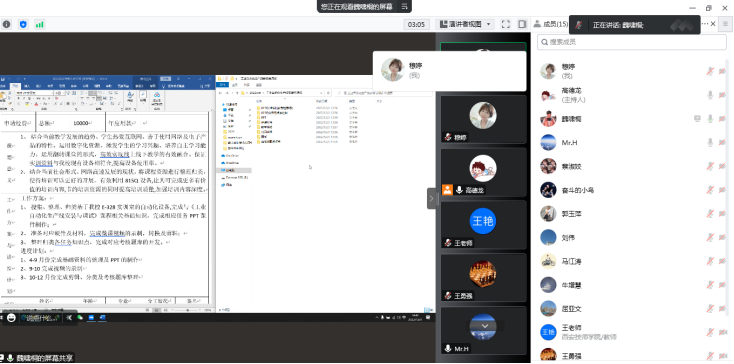Toggle your own camera in the members list
Screen dimensions: 734x364
tap(722, 71)
